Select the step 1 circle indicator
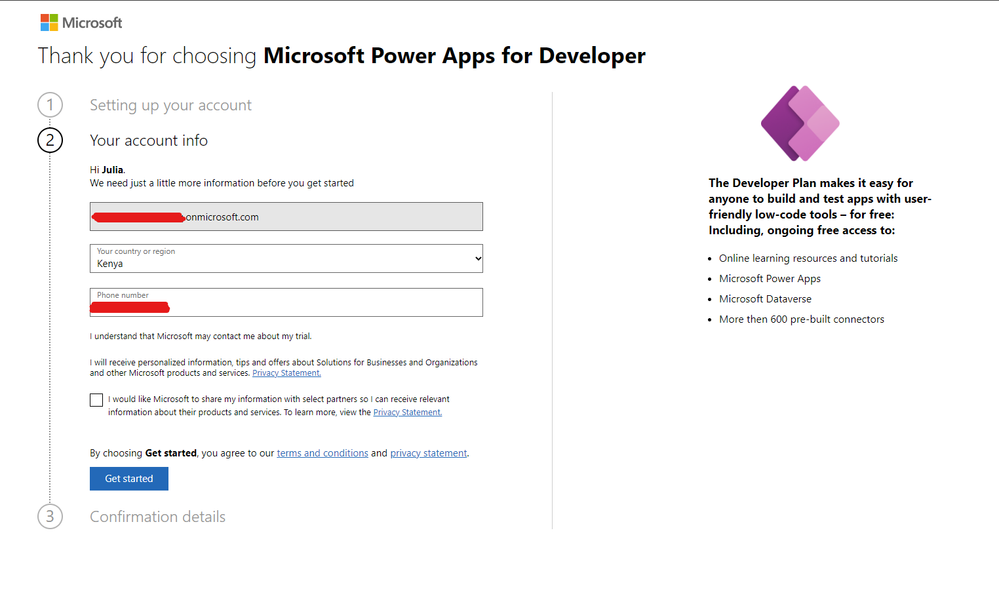The height and width of the screenshot is (612, 999). coord(50,105)
